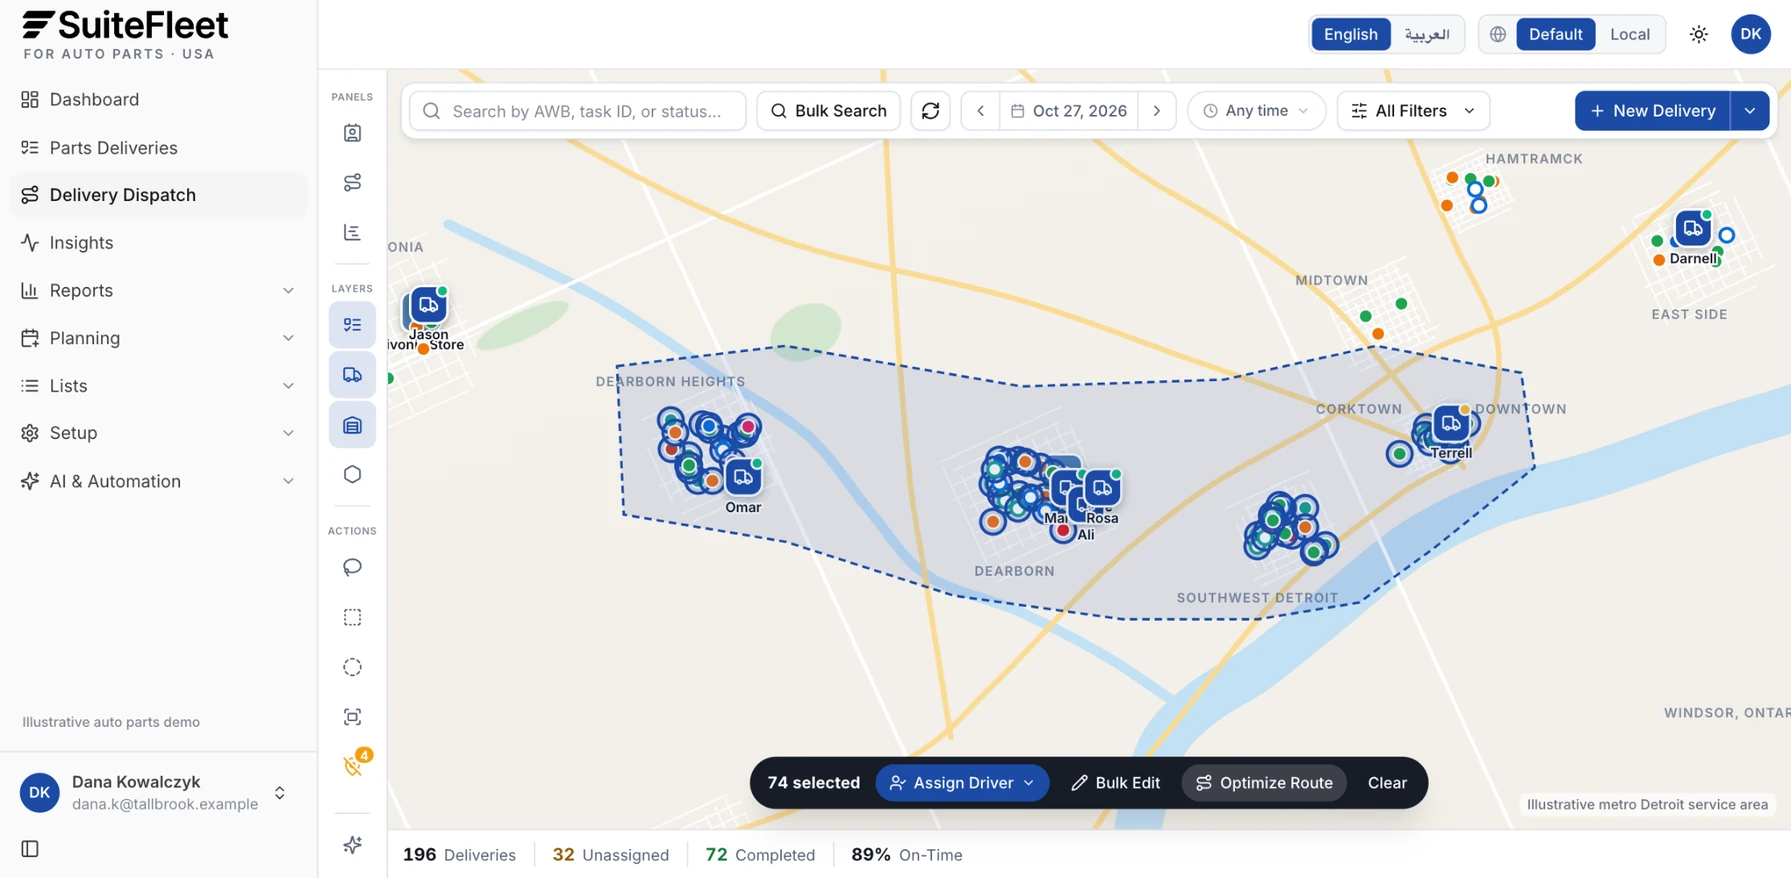The image size is (1791, 878).
Task: Toggle the driver vehicles layer
Action: point(352,375)
